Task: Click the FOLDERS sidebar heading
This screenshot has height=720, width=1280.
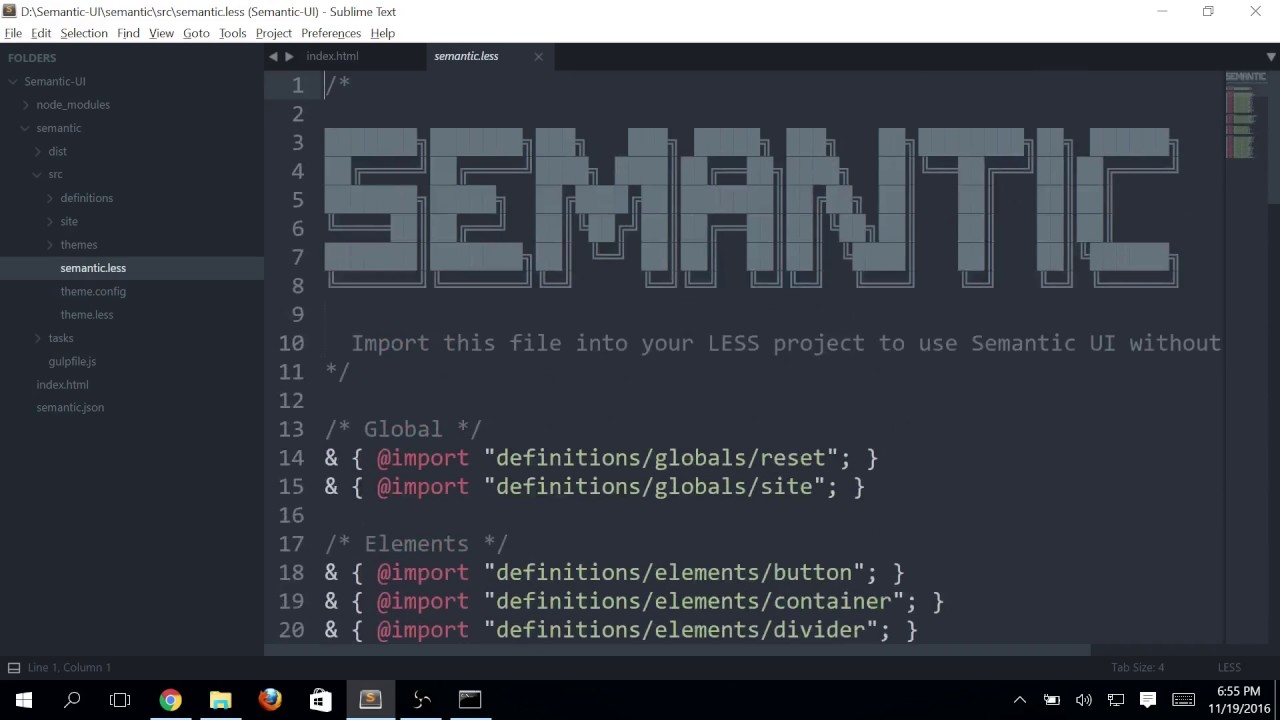Action: pyautogui.click(x=32, y=58)
